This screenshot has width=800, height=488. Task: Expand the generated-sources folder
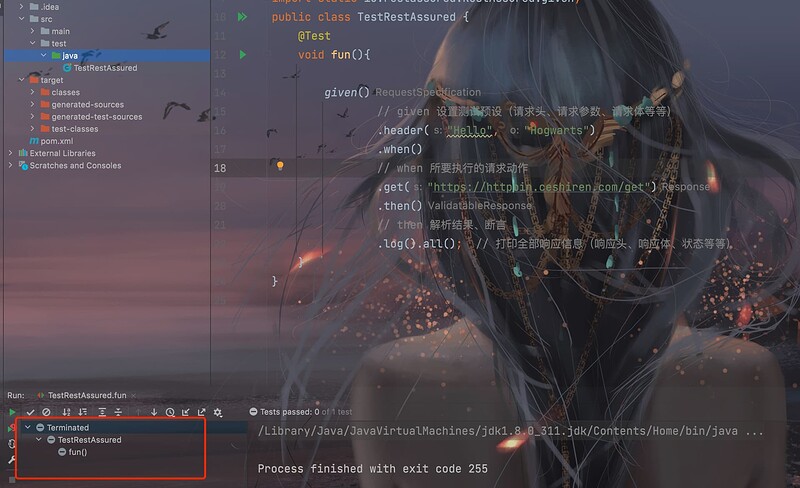click(33, 104)
